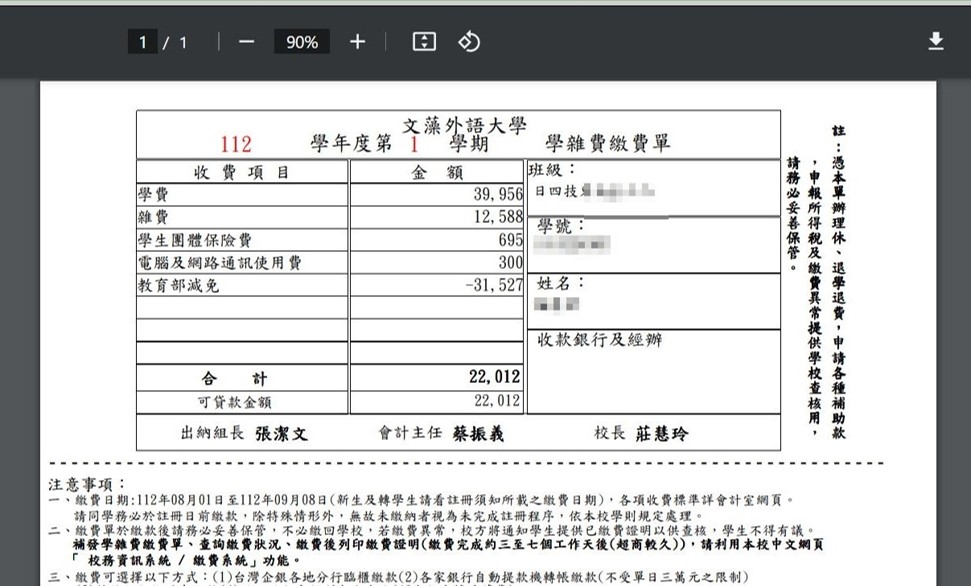Click the zoom out minus icon
971x586 pixels.
246,42
